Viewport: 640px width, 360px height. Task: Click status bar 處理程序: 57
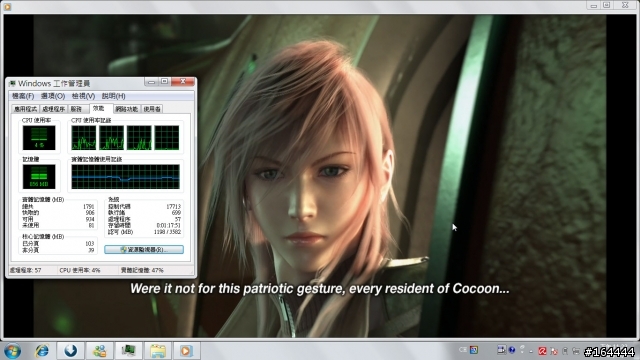(x=25, y=270)
